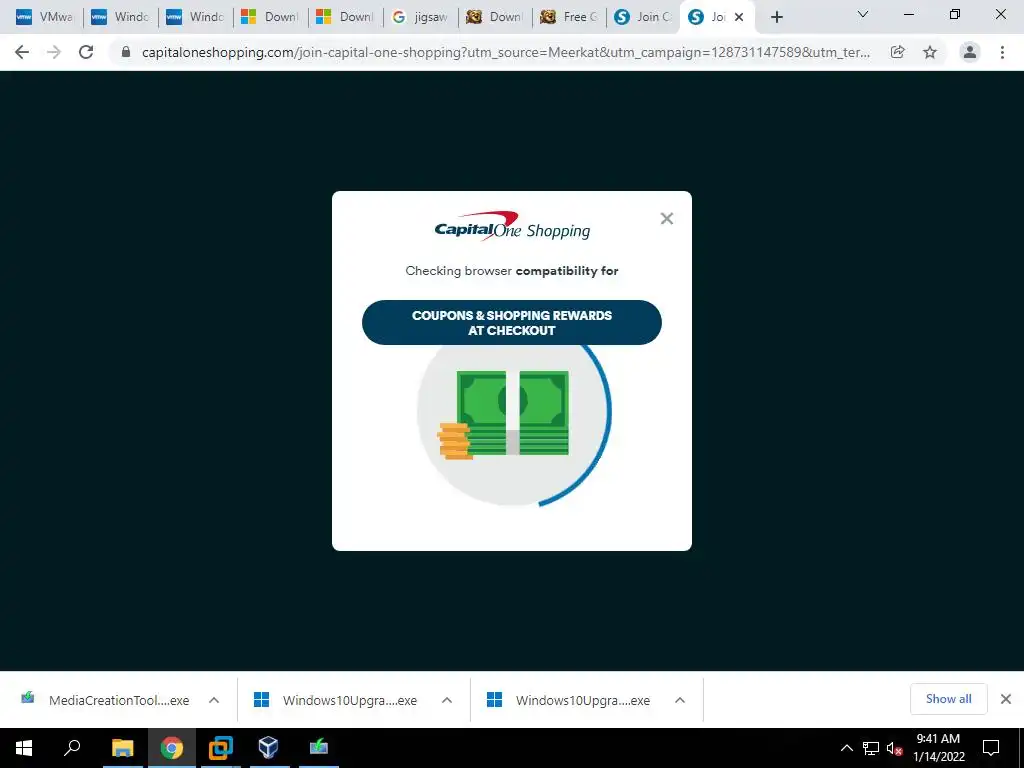Image resolution: width=1024 pixels, height=768 pixels.
Task: Switch to Google jigsaw tab
Action: pyautogui.click(x=420, y=17)
